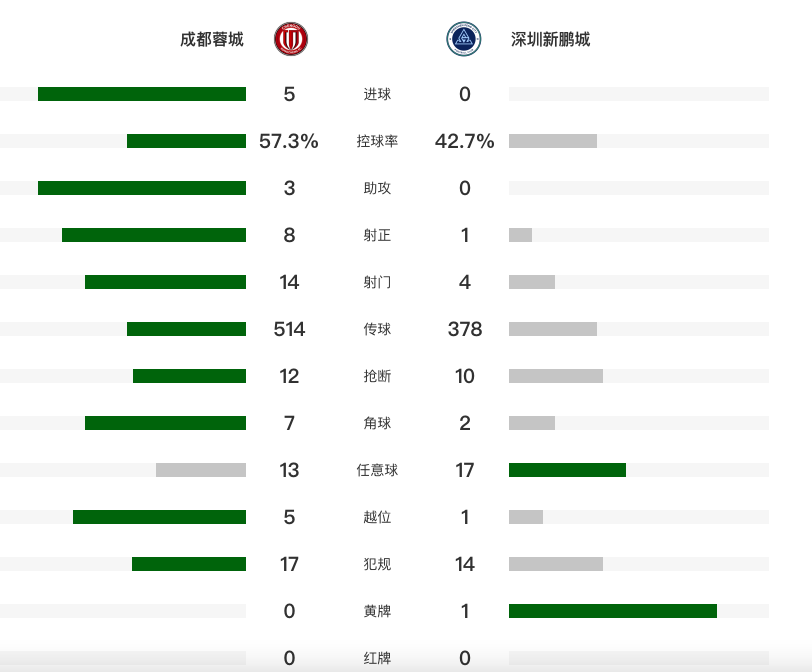Image resolution: width=812 pixels, height=672 pixels.
Task: Click the 传球 value 378
Action: 465,329
